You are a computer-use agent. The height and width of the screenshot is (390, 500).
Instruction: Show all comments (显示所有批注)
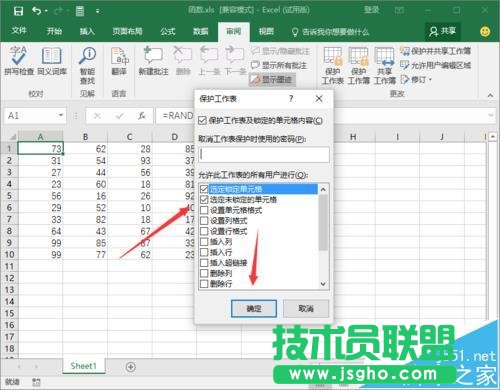[279, 65]
